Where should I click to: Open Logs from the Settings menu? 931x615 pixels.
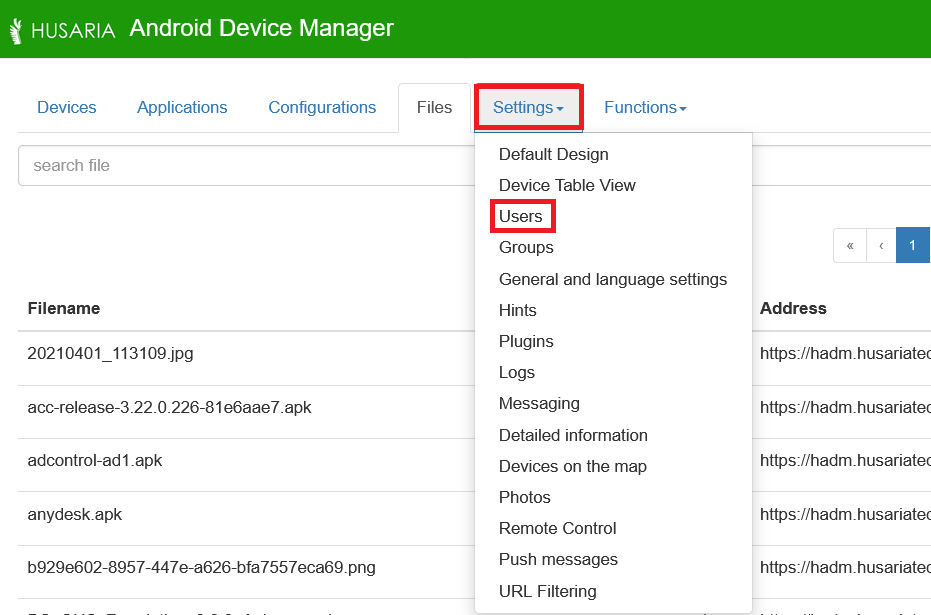pos(517,372)
